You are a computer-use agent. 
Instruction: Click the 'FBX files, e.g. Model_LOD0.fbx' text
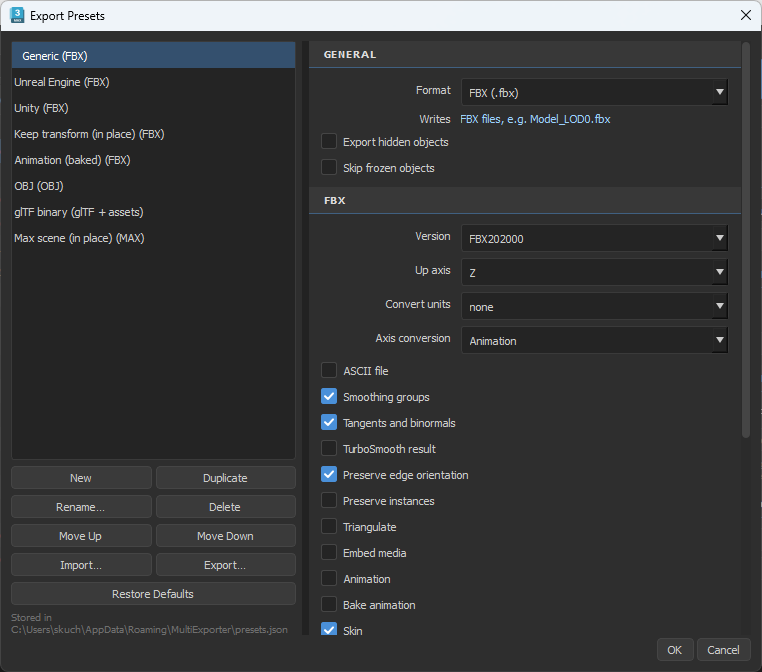pos(535,119)
